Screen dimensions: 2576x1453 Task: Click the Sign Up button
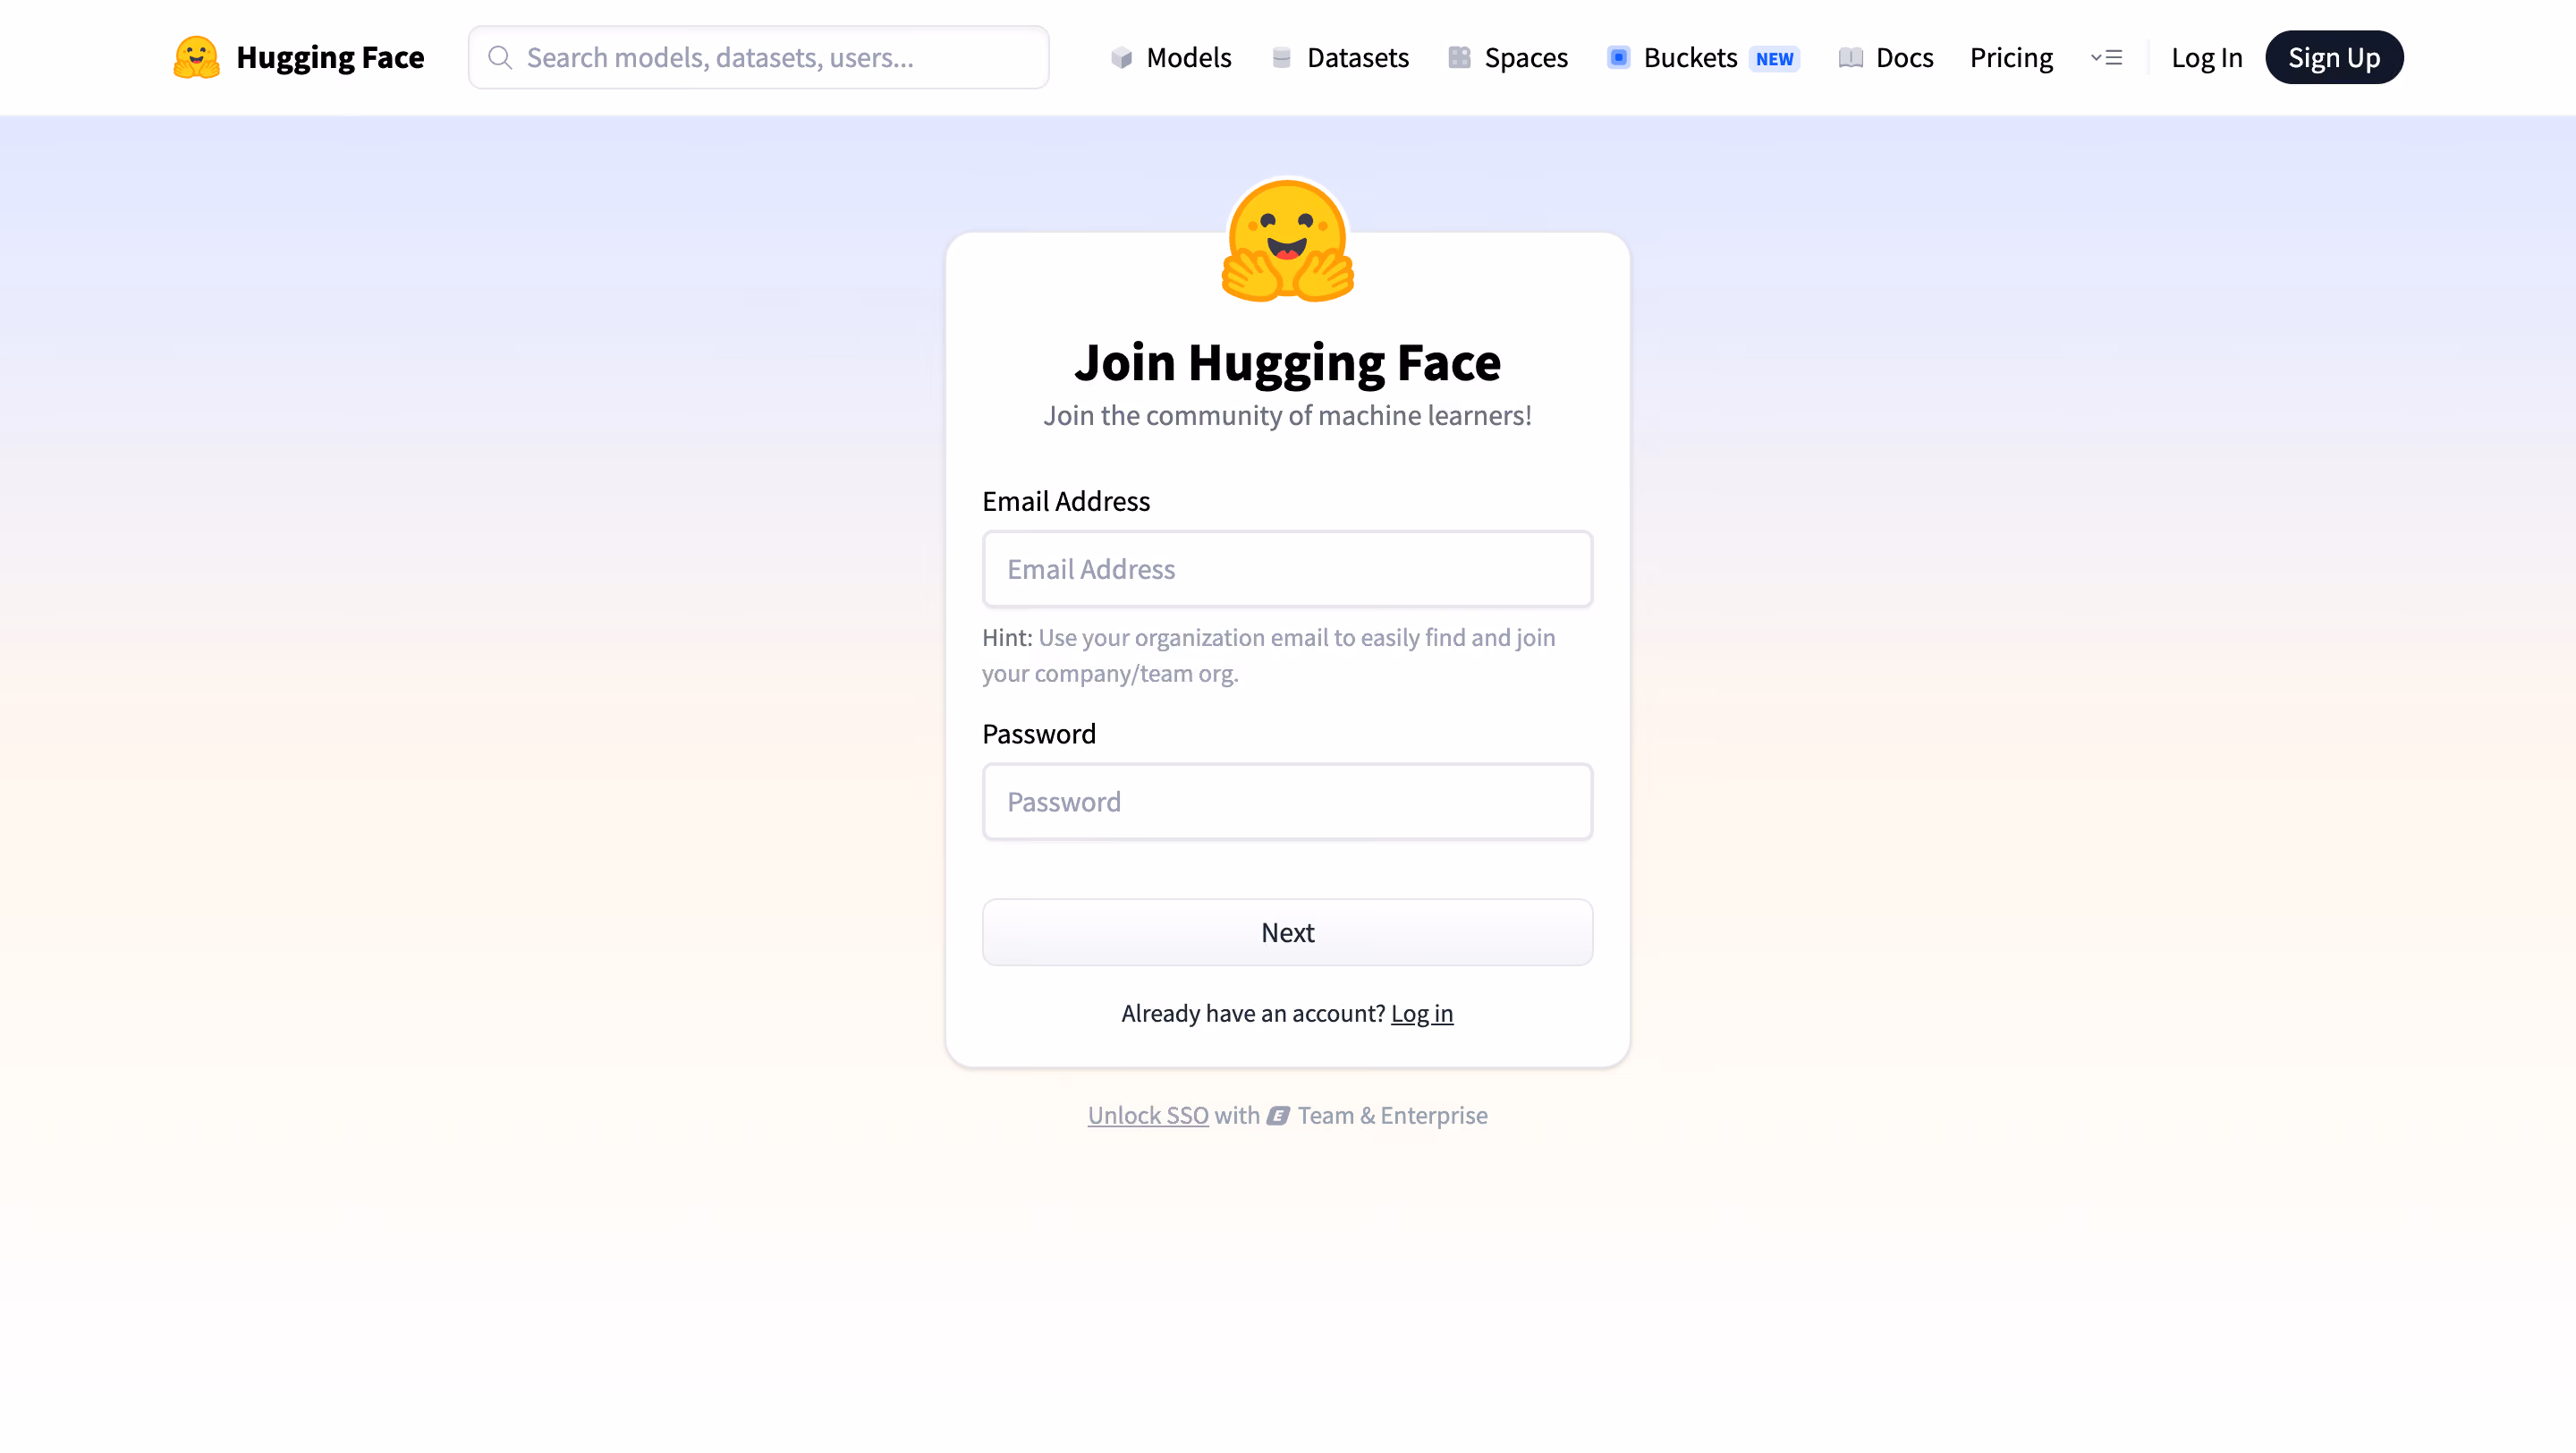(x=2334, y=58)
